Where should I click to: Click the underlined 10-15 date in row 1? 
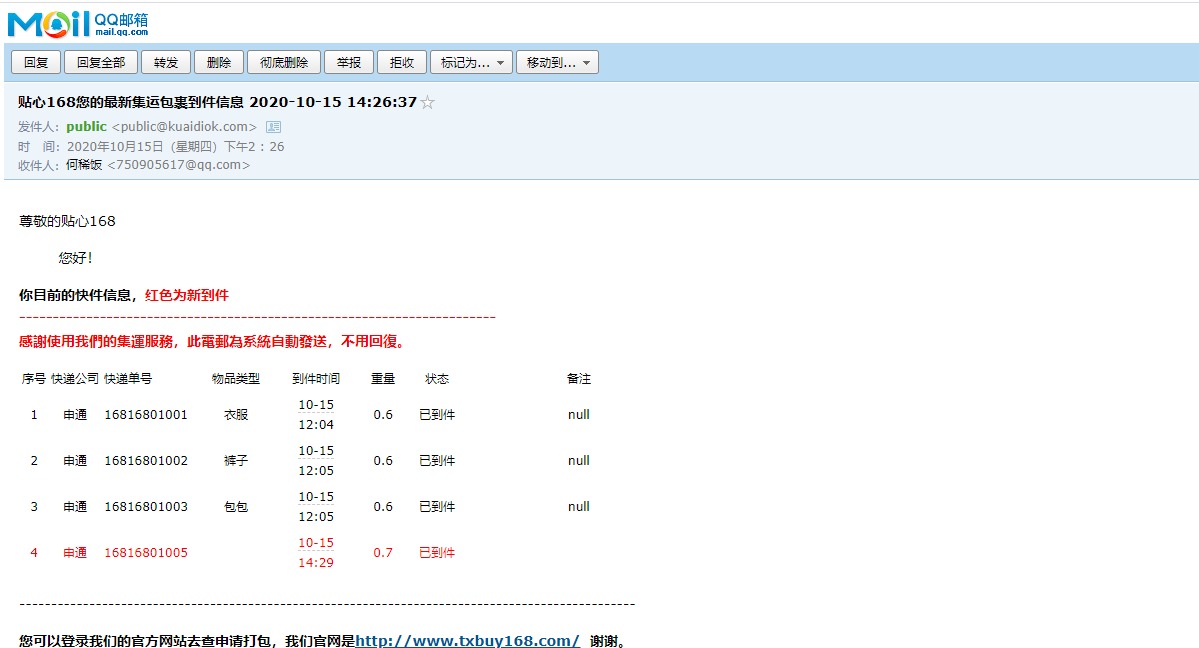click(316, 405)
